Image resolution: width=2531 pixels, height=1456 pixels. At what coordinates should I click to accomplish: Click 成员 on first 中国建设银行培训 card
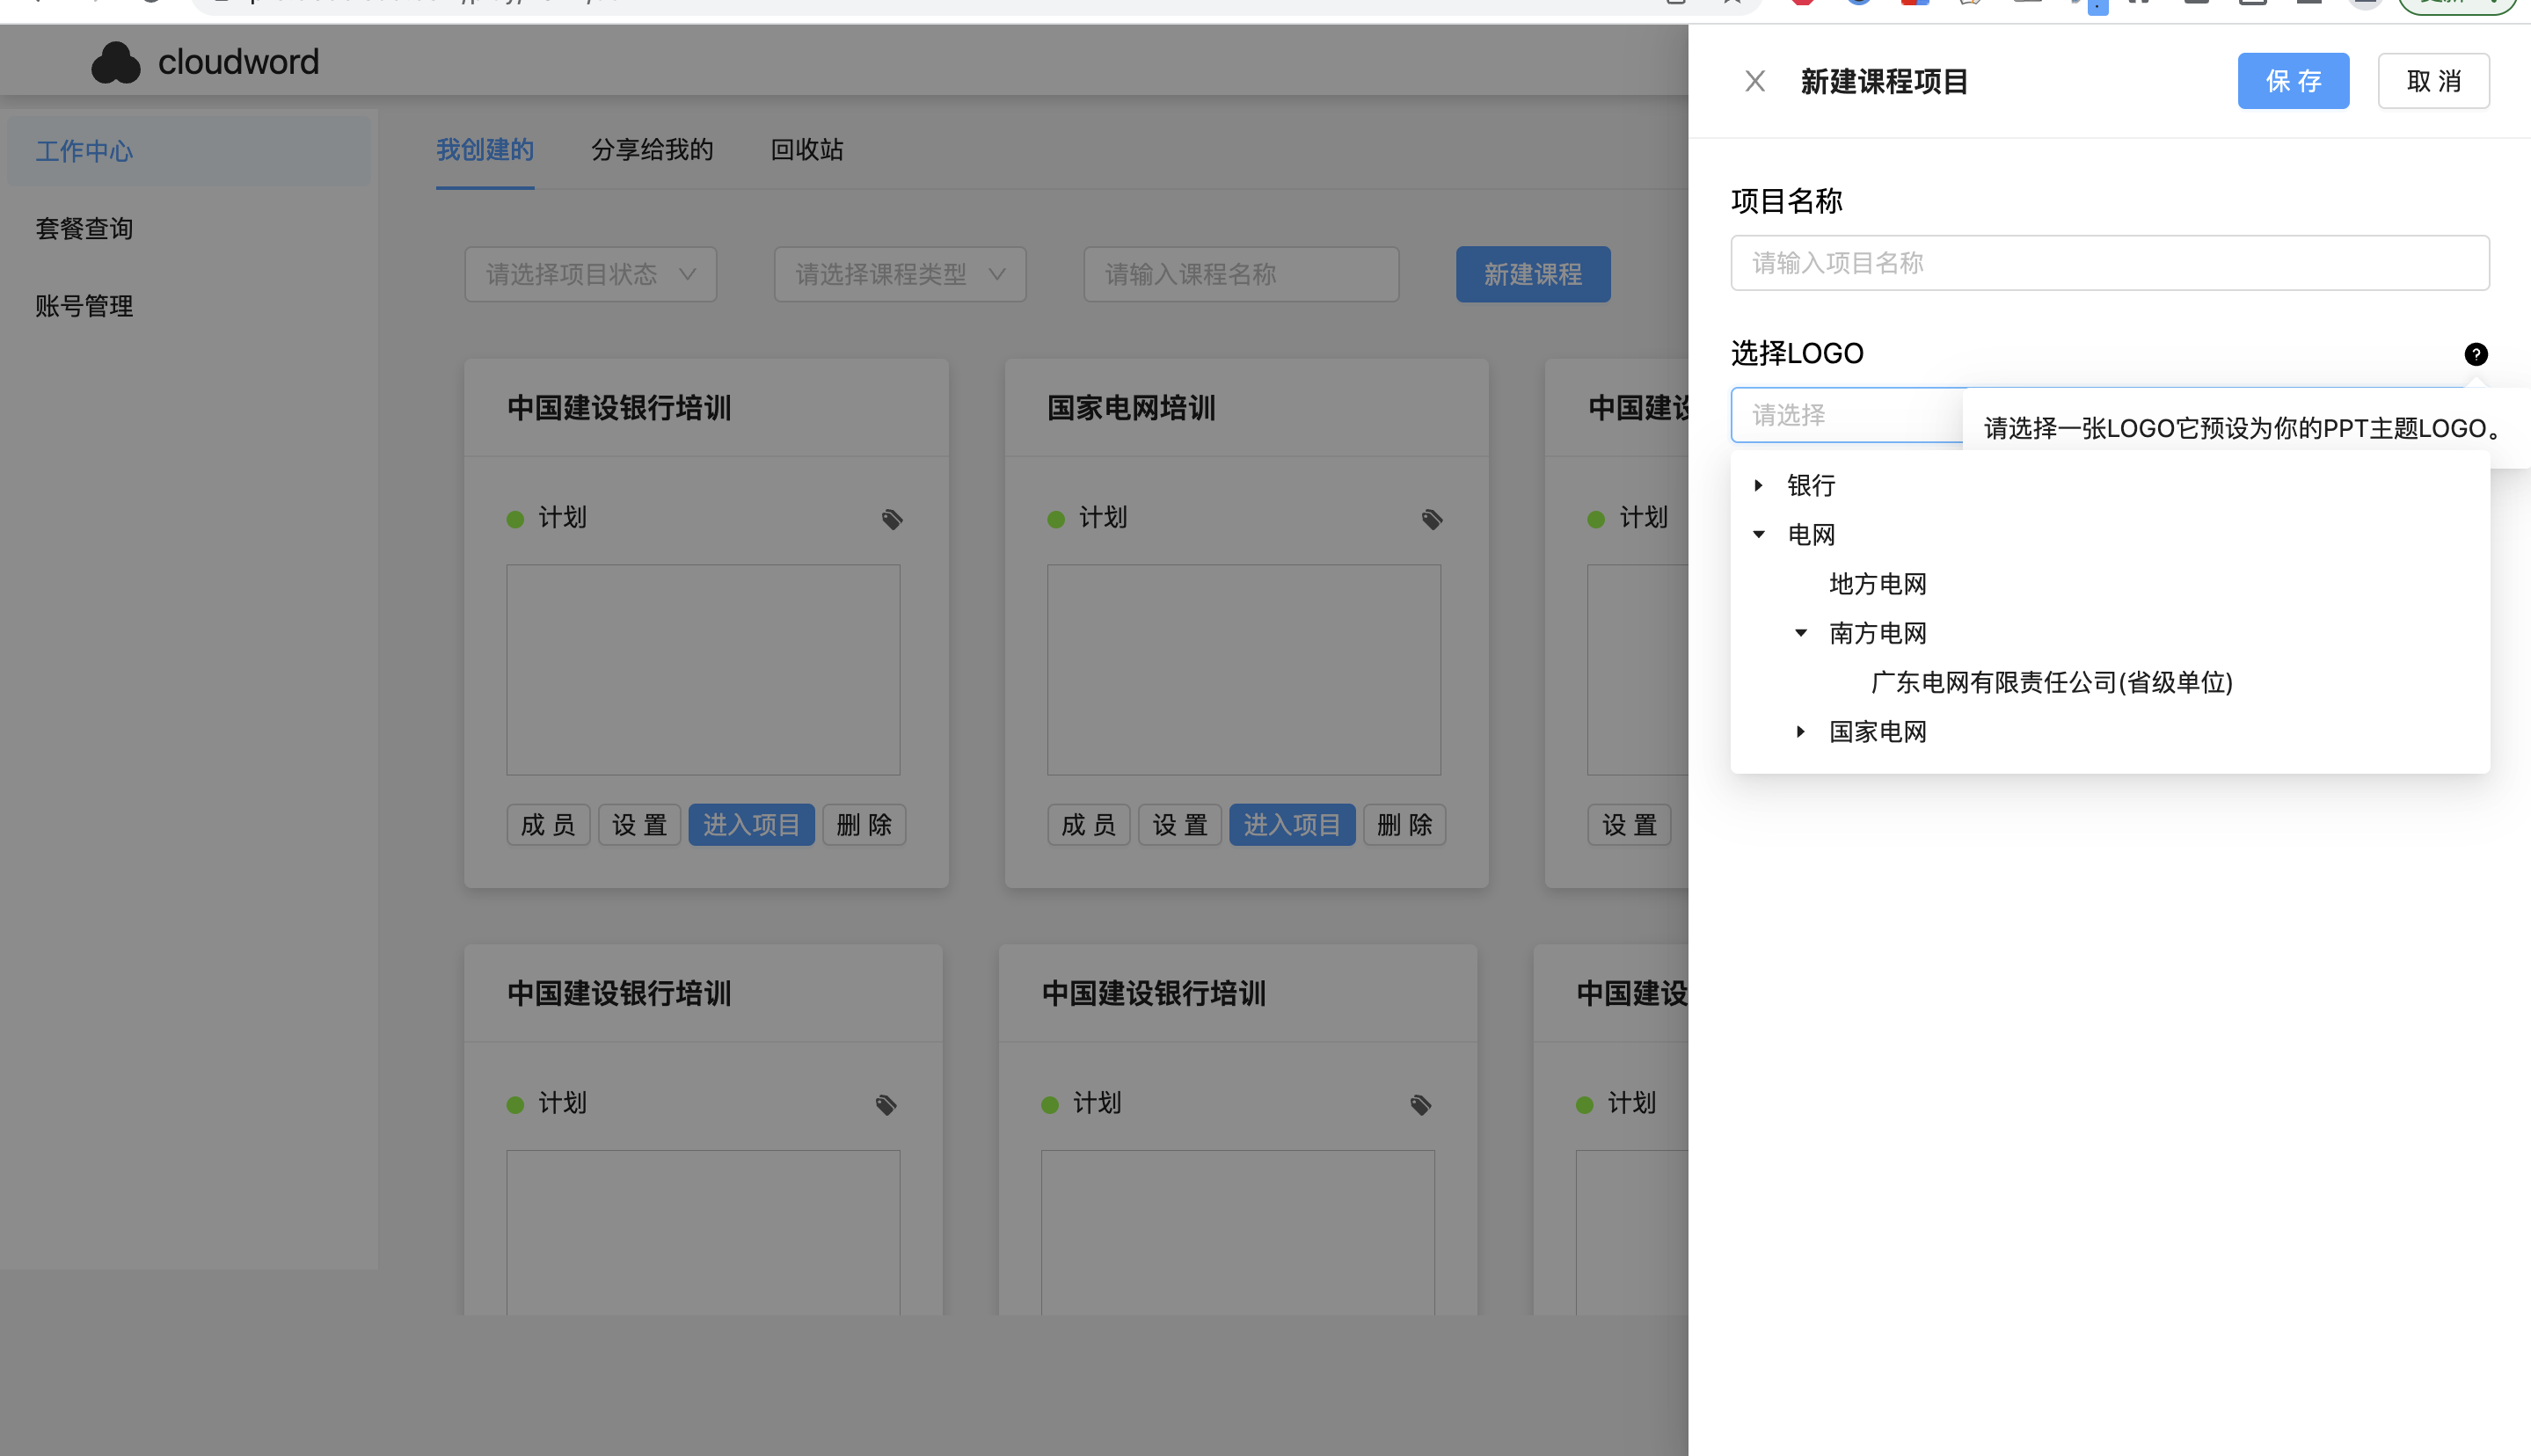pos(548,825)
